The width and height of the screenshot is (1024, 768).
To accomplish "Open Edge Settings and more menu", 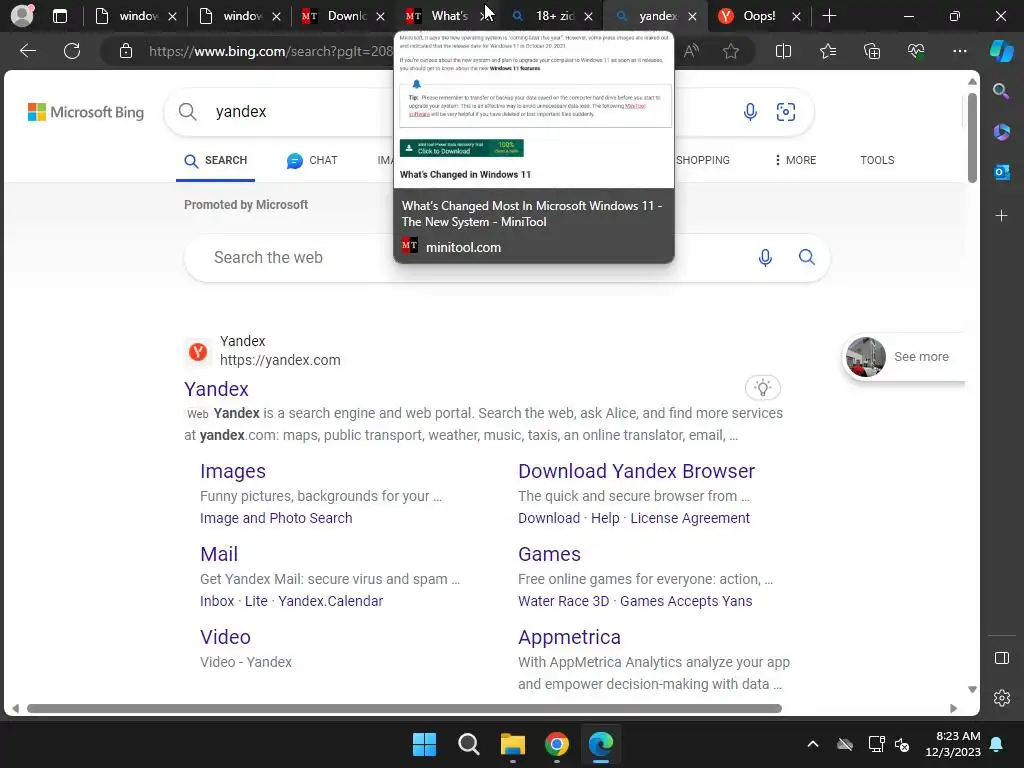I will coord(959,51).
